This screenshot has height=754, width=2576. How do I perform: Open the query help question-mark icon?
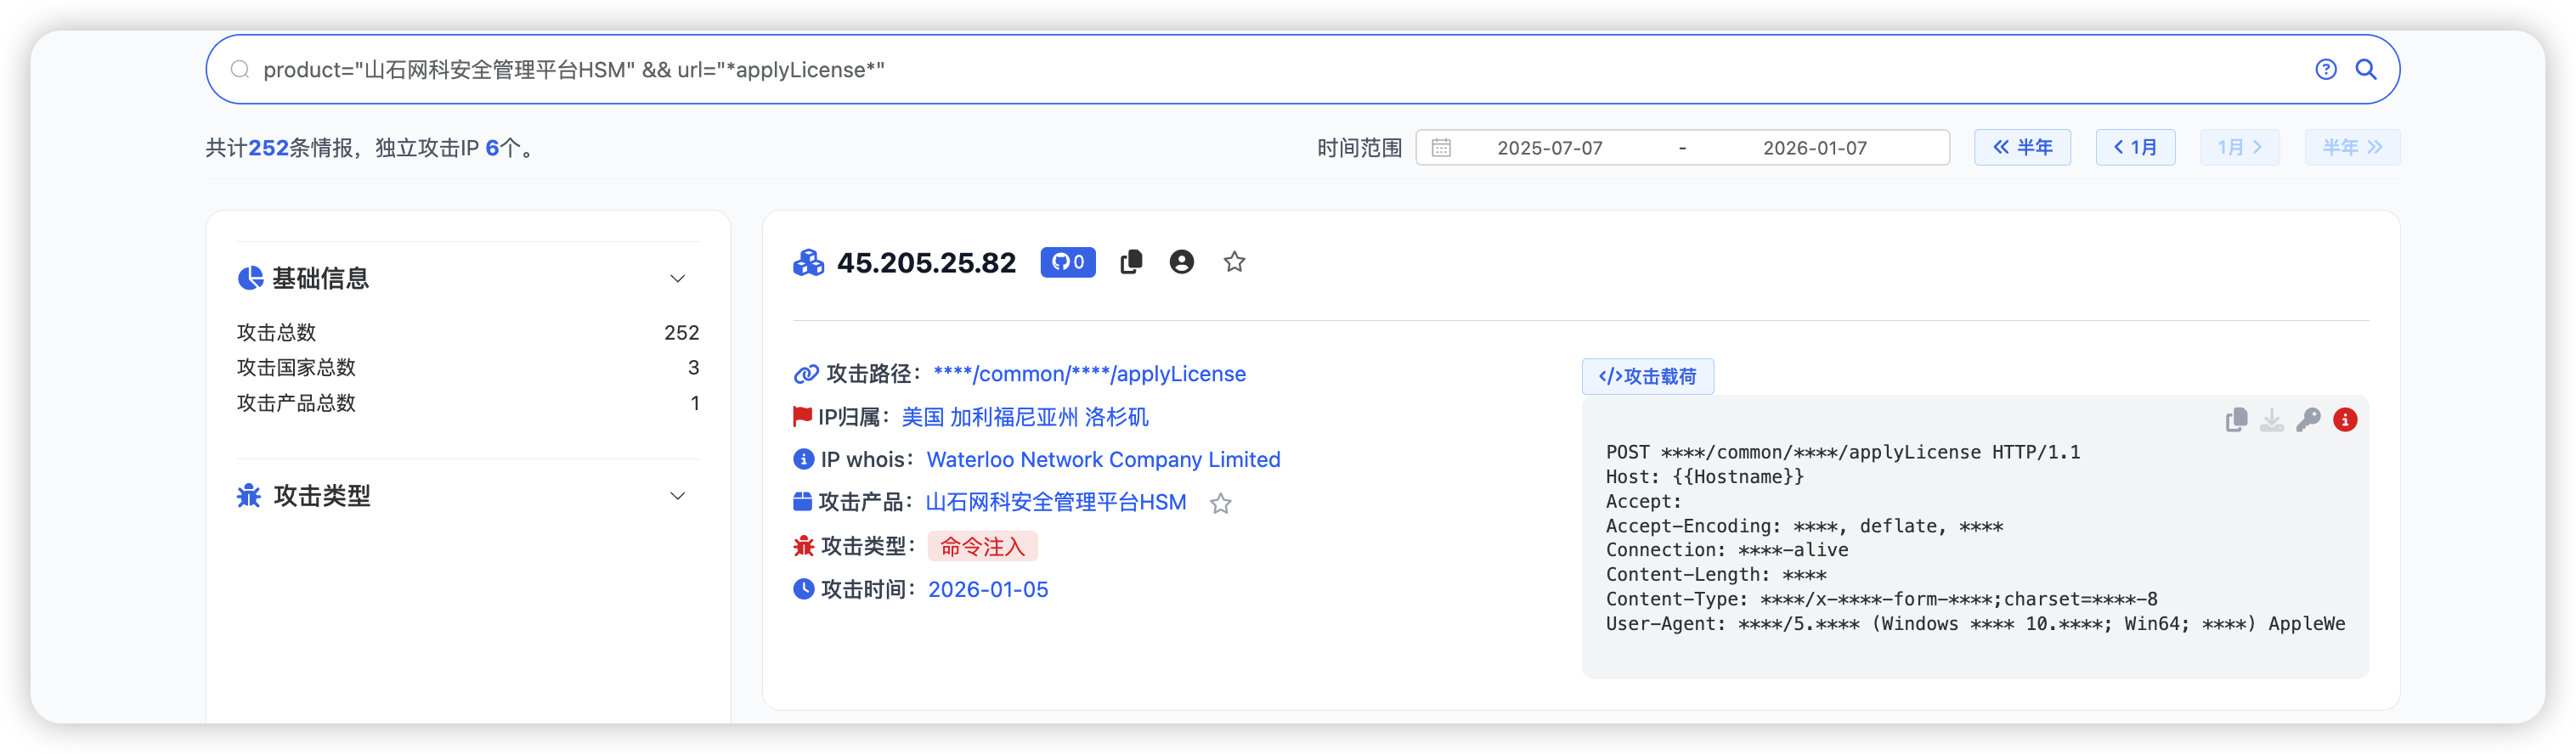2325,69
